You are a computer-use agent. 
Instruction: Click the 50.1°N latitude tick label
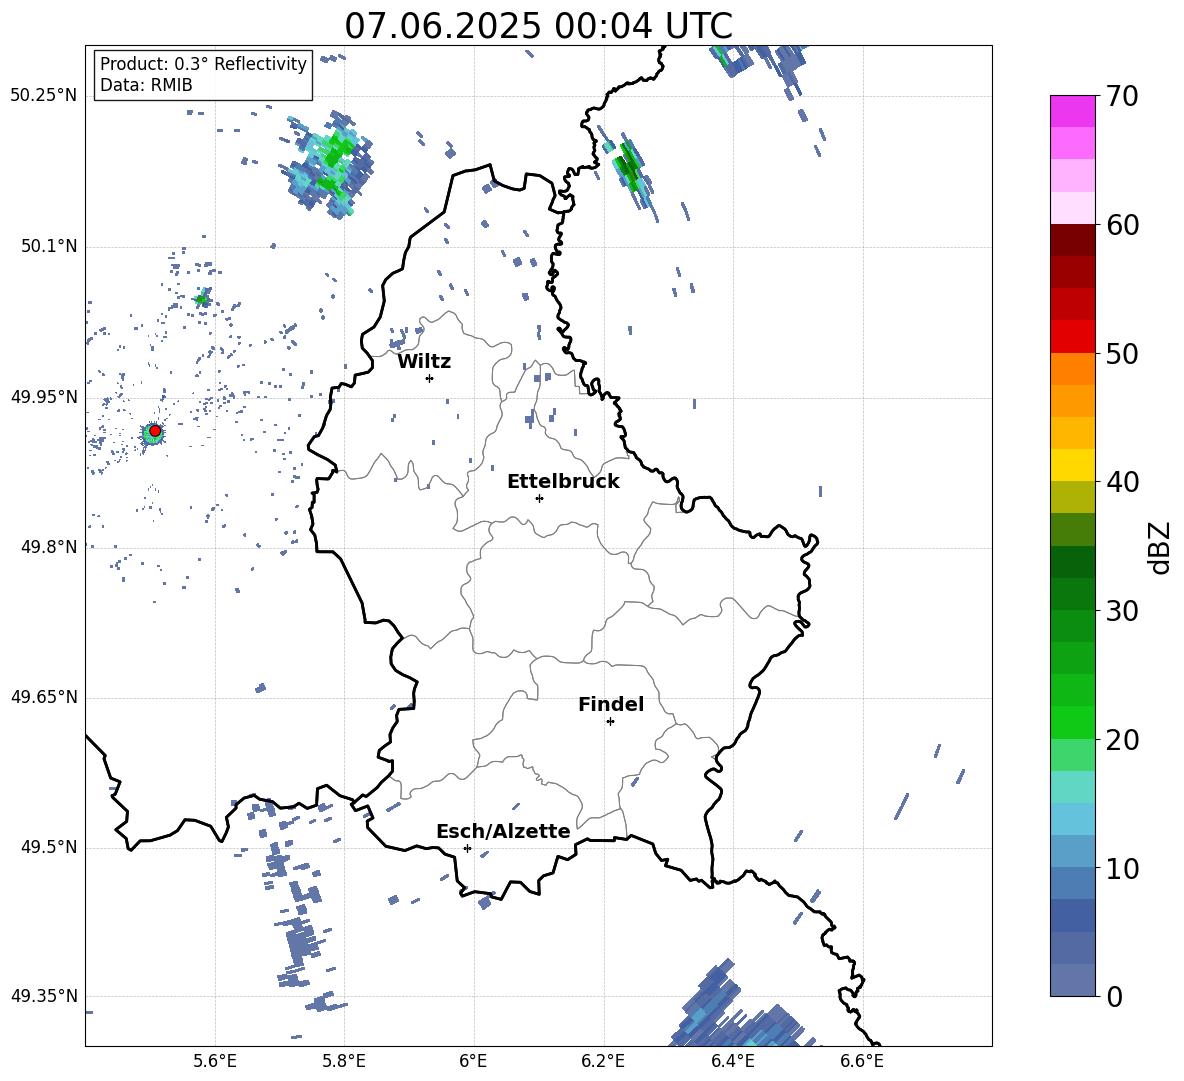tap(48, 247)
